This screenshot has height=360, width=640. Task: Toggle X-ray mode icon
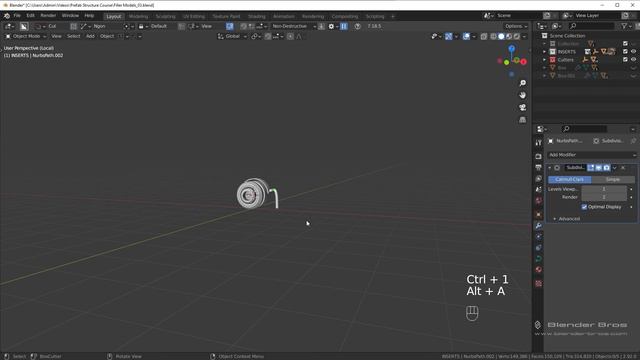(x=484, y=36)
